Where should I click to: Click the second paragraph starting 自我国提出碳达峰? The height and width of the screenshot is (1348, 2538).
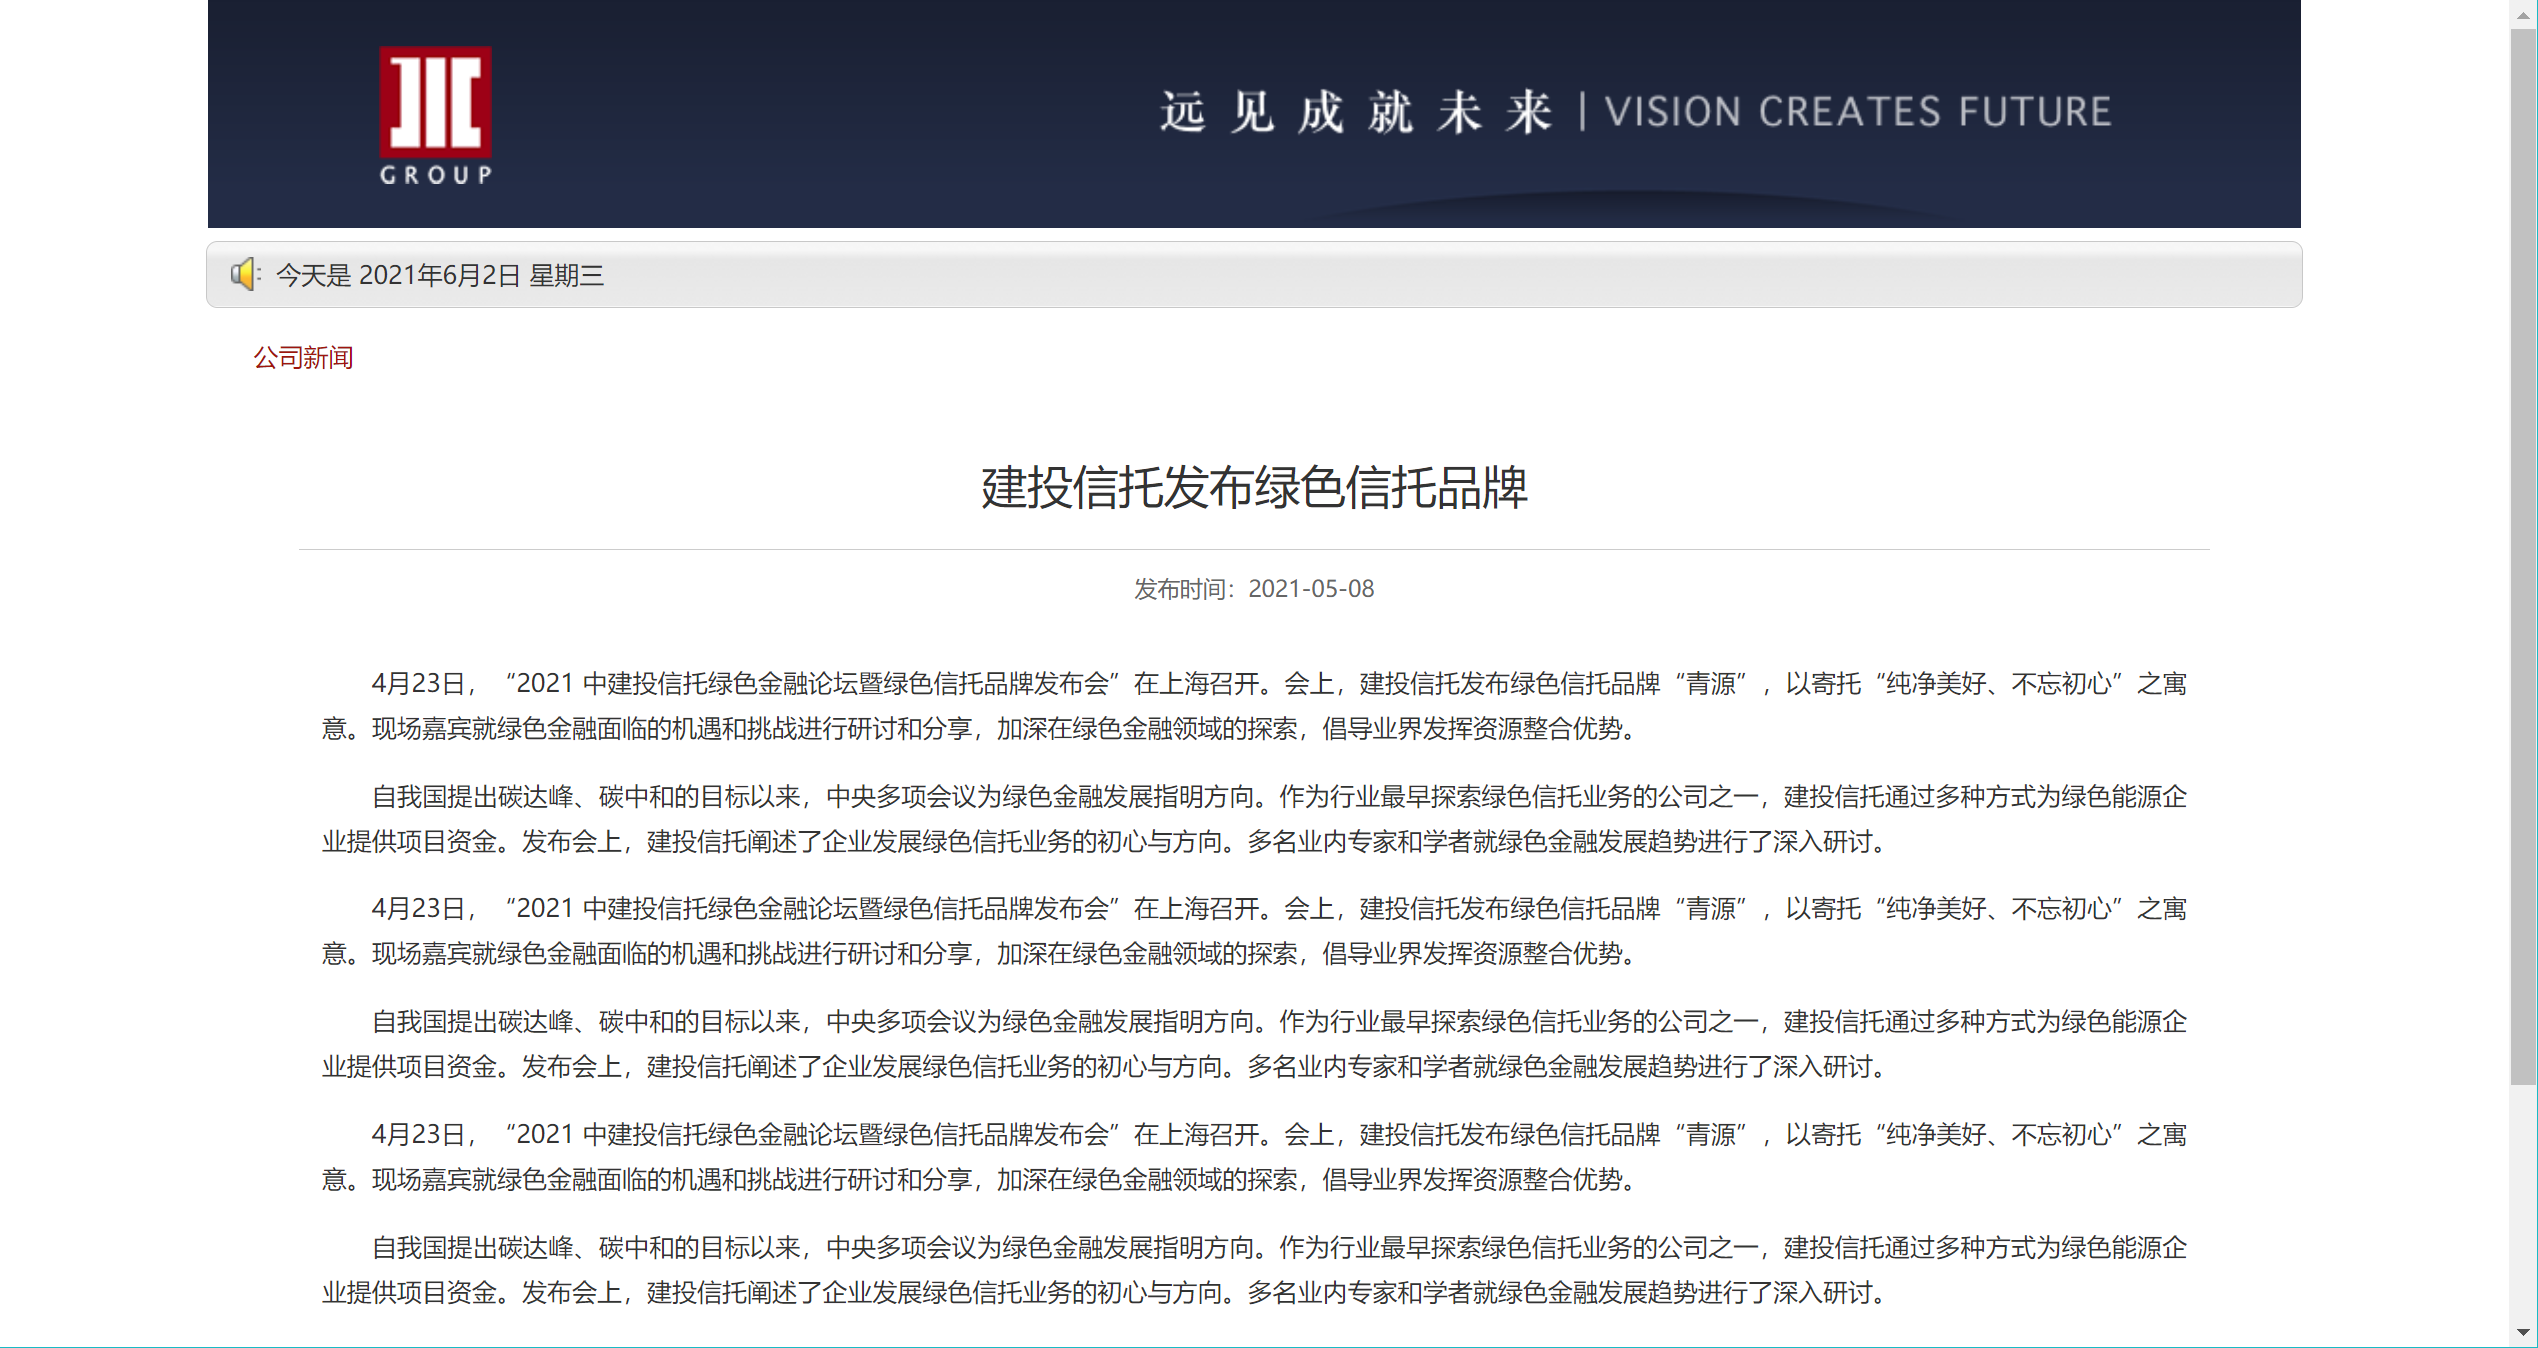click(x=1254, y=819)
